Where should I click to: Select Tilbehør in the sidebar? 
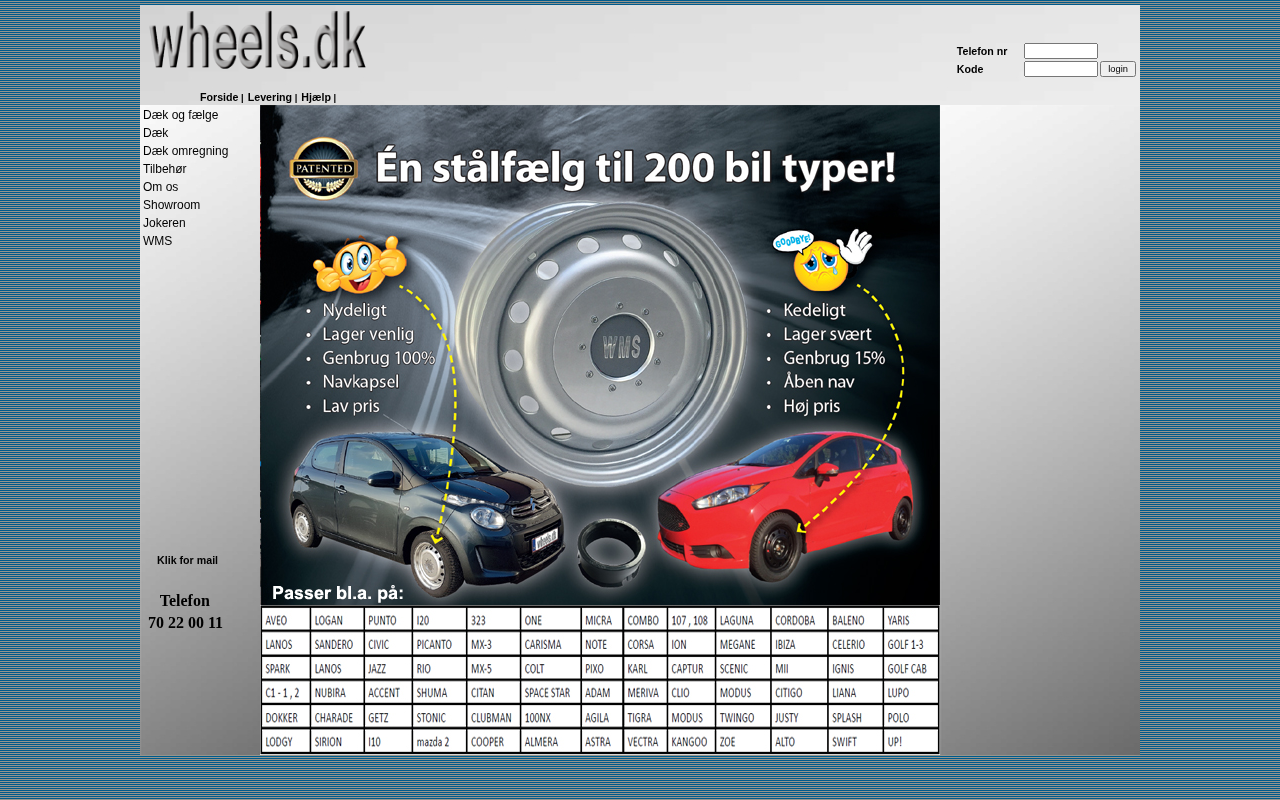[x=165, y=169]
